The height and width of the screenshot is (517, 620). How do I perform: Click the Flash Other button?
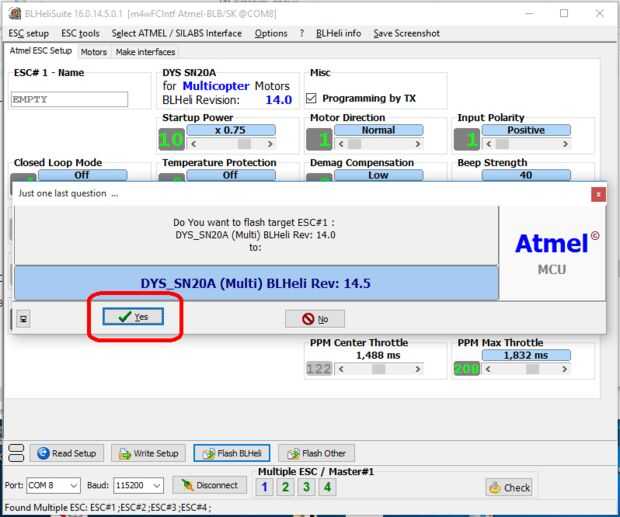coord(316,453)
